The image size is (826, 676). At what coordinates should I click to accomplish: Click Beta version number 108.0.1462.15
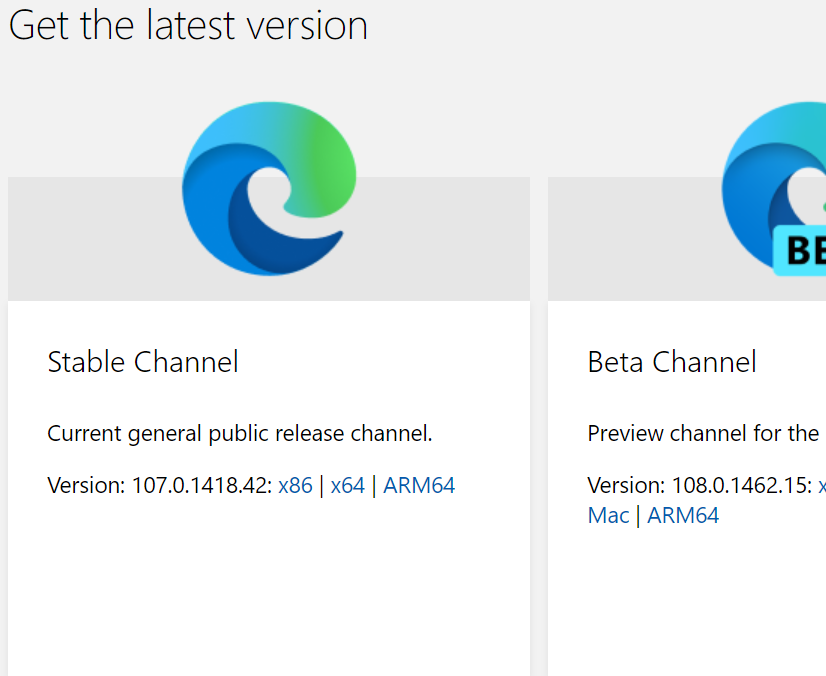click(740, 486)
